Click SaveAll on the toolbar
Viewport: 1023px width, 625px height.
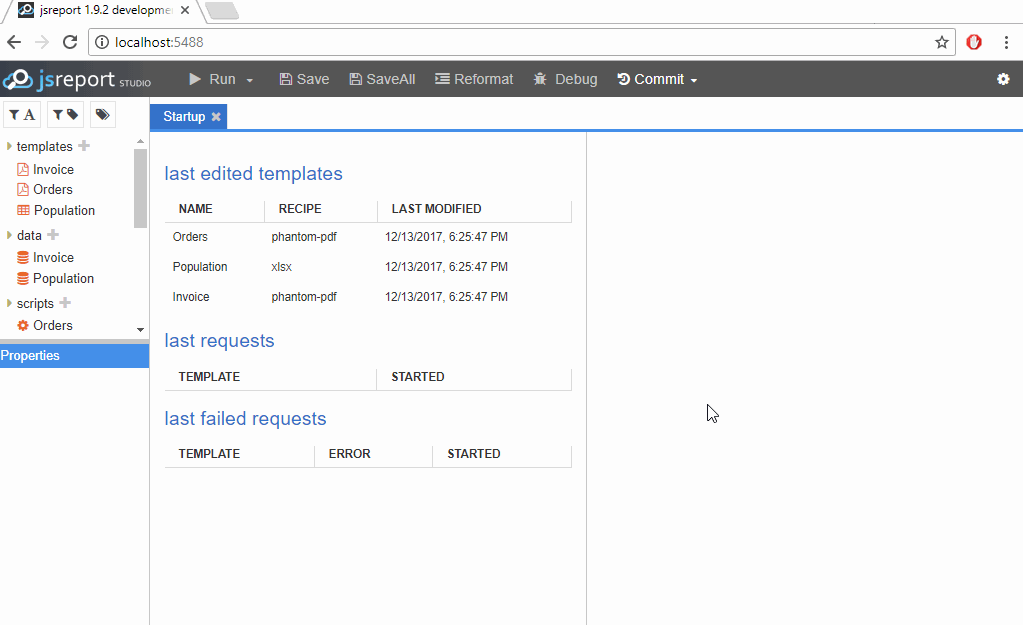pyautogui.click(x=381, y=78)
